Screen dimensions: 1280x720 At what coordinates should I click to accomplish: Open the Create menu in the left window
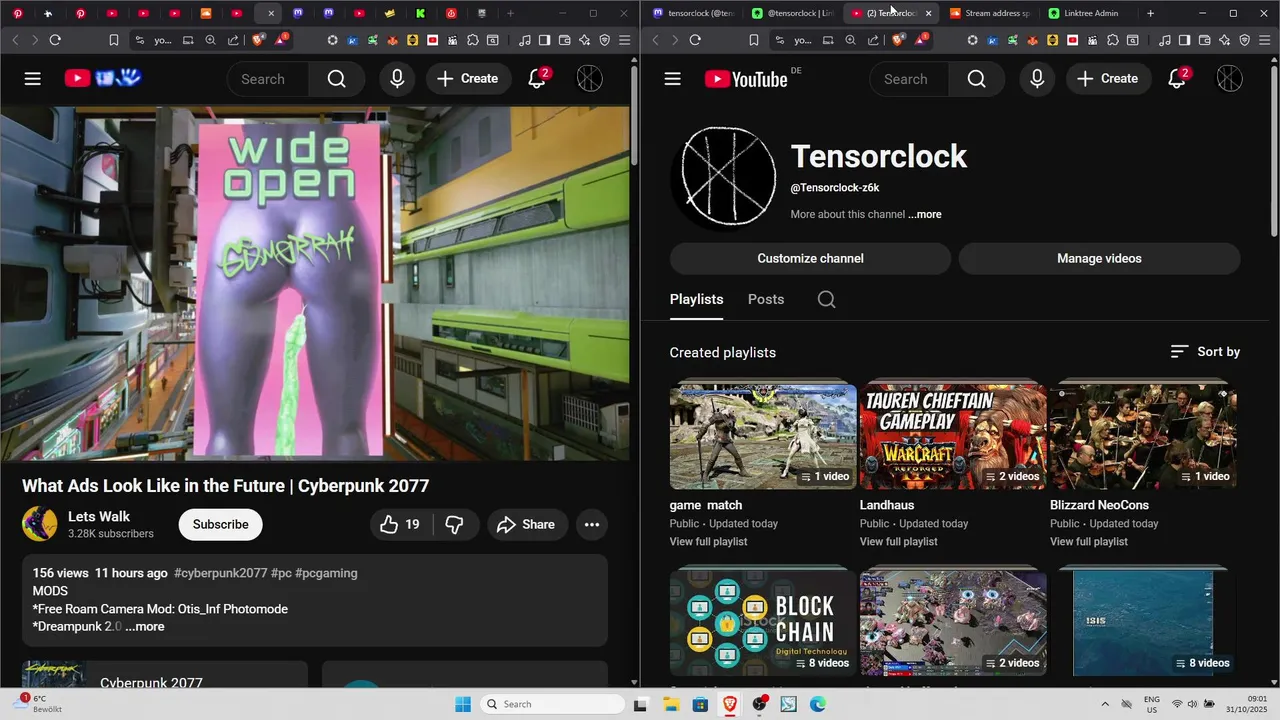tap(468, 79)
